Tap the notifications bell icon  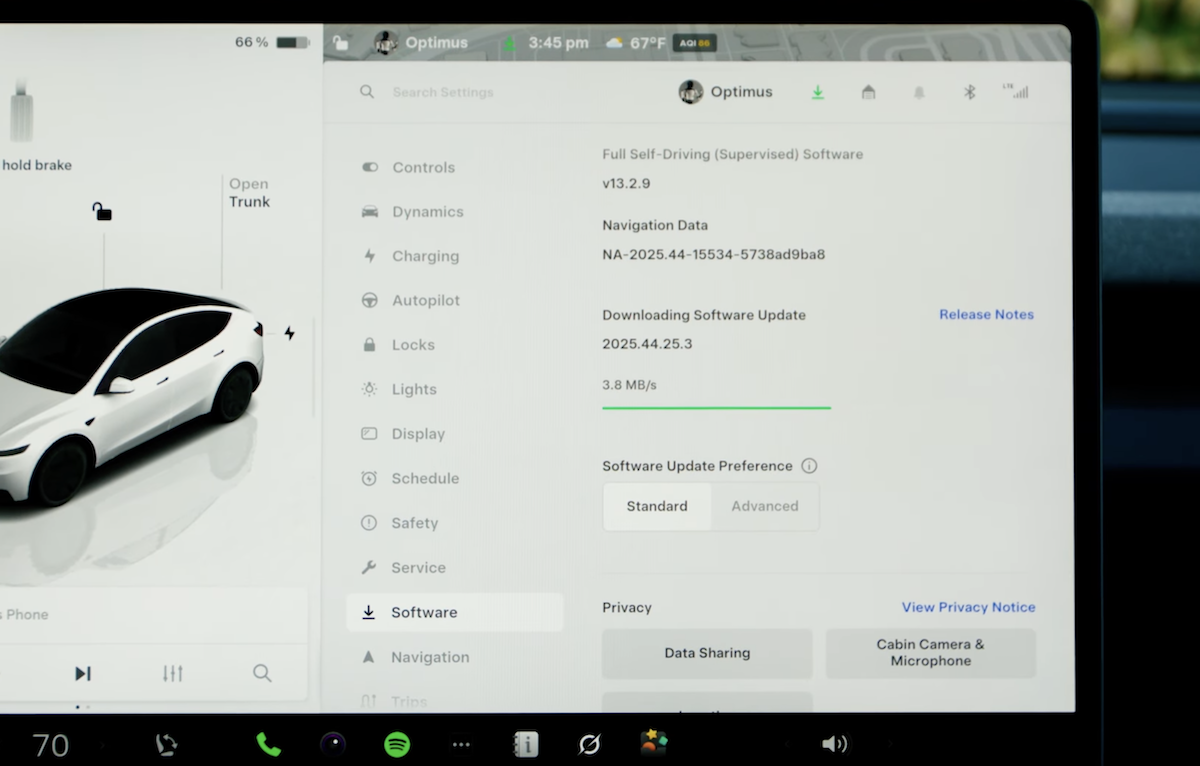[918, 92]
